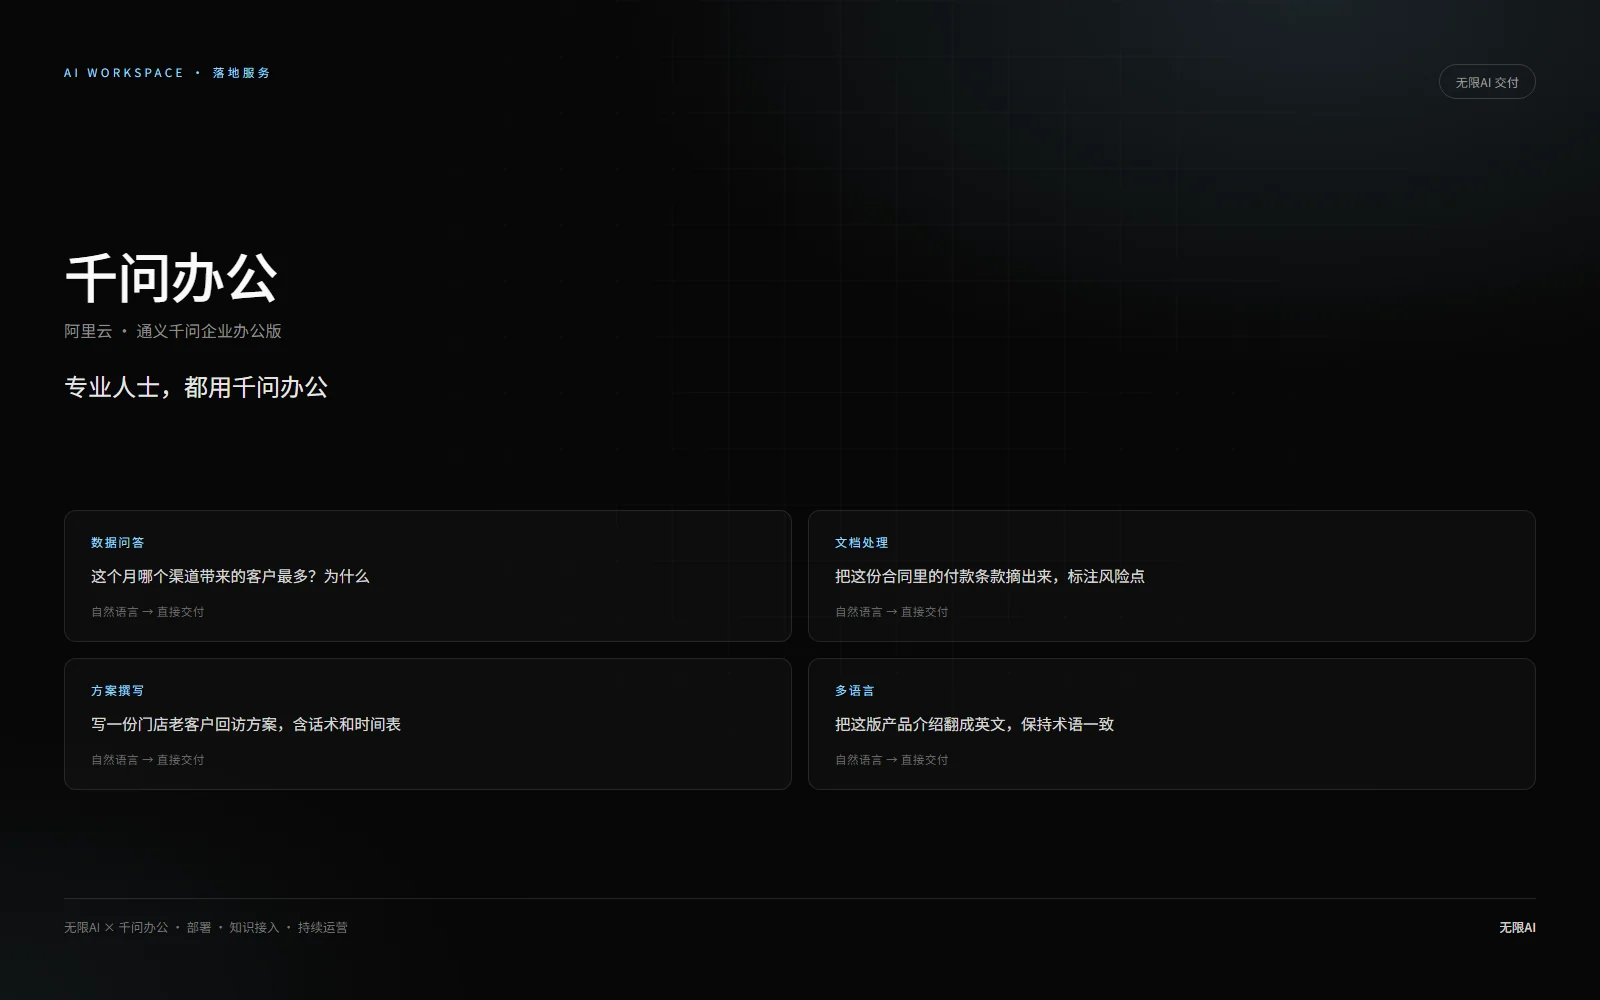Click the prompt 把这版产品介绍翻成英文，保持术语一致
Image resolution: width=1600 pixels, height=1000 pixels.
pos(975,724)
